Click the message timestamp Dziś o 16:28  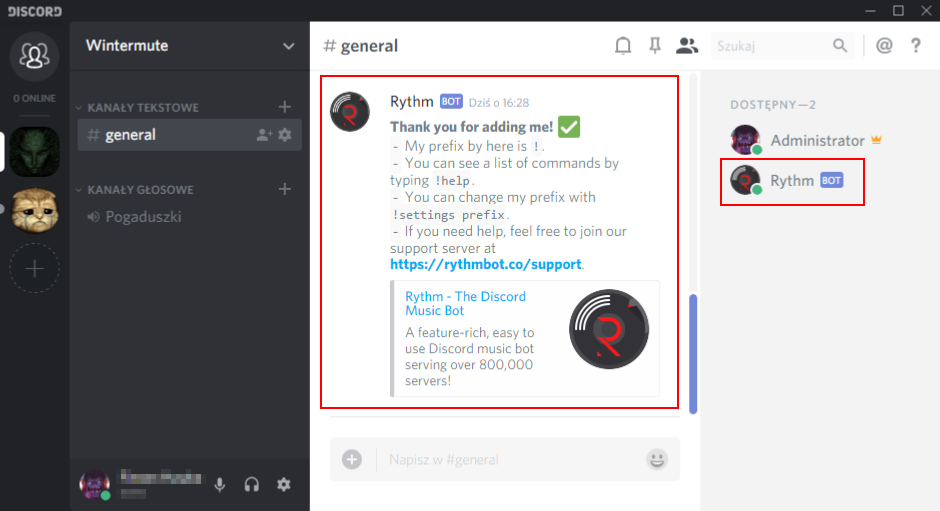click(499, 103)
